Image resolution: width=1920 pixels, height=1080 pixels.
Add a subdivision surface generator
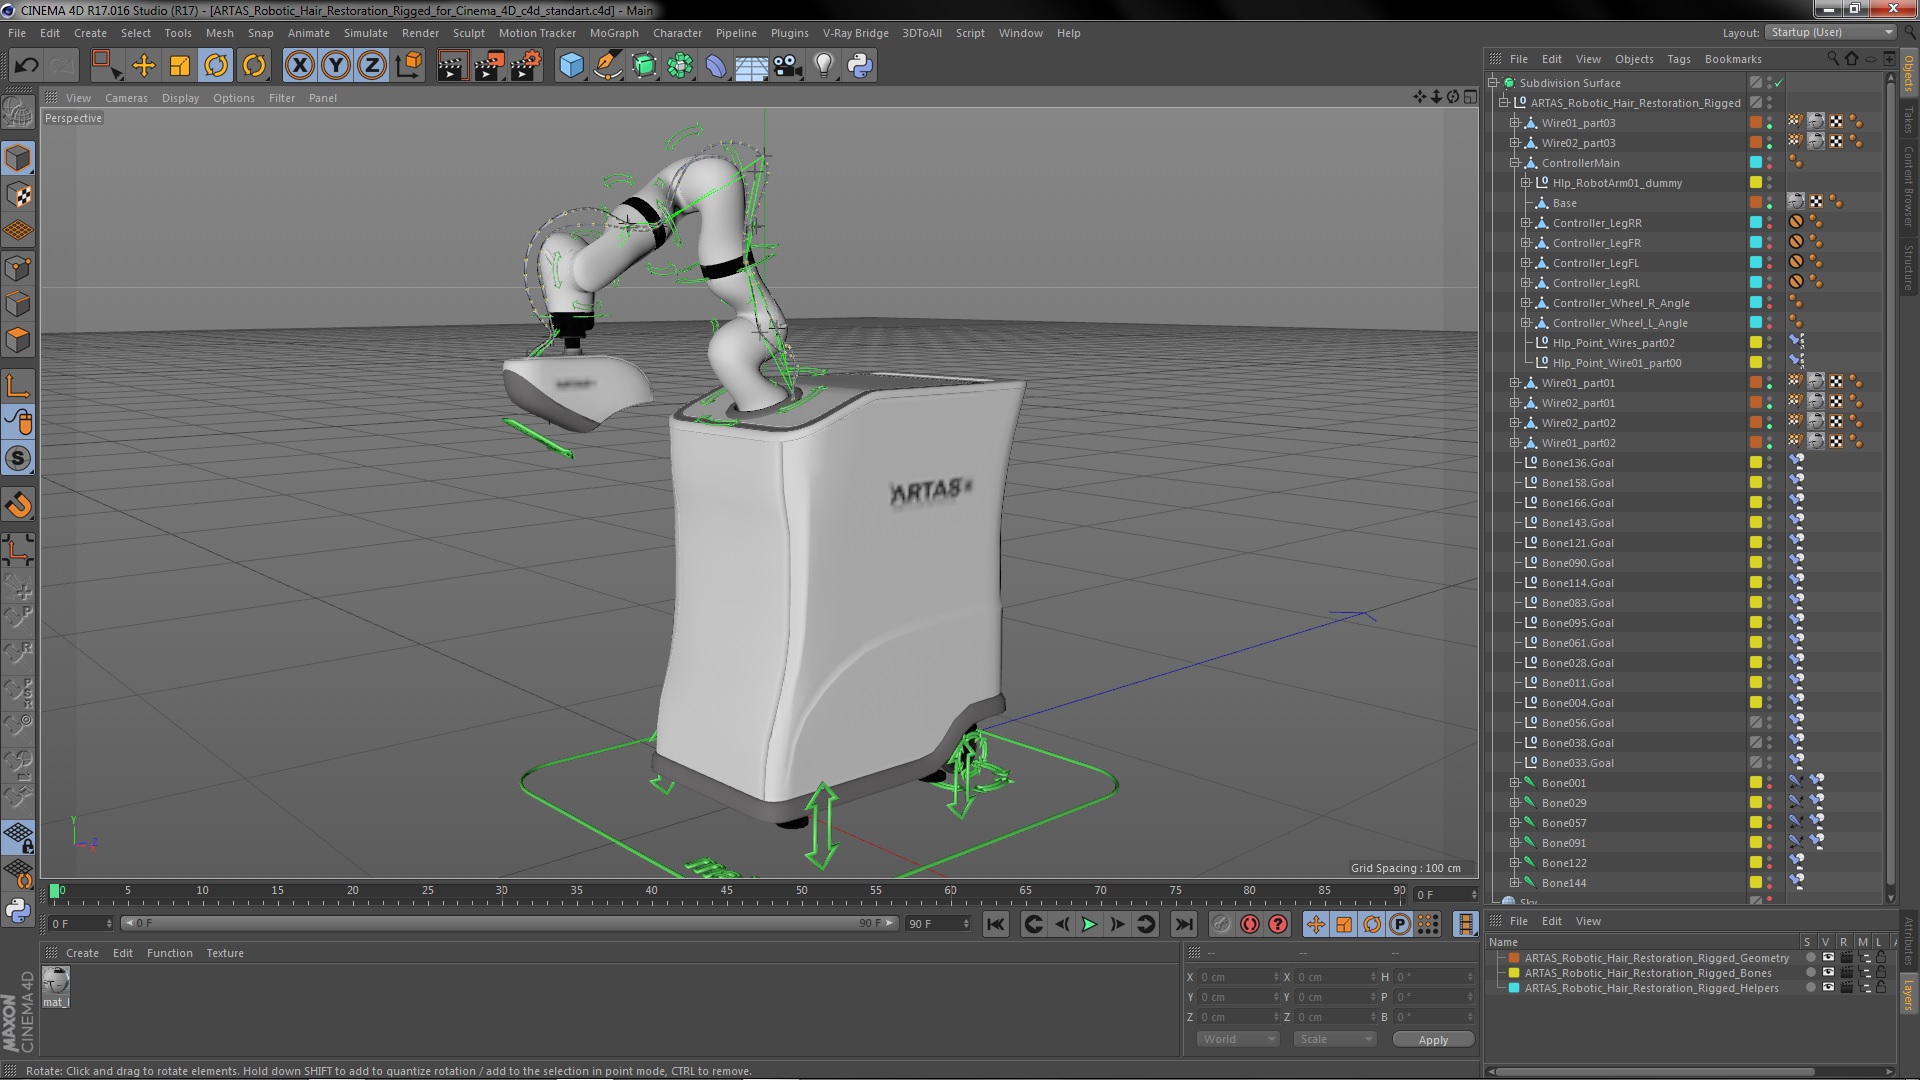(644, 66)
